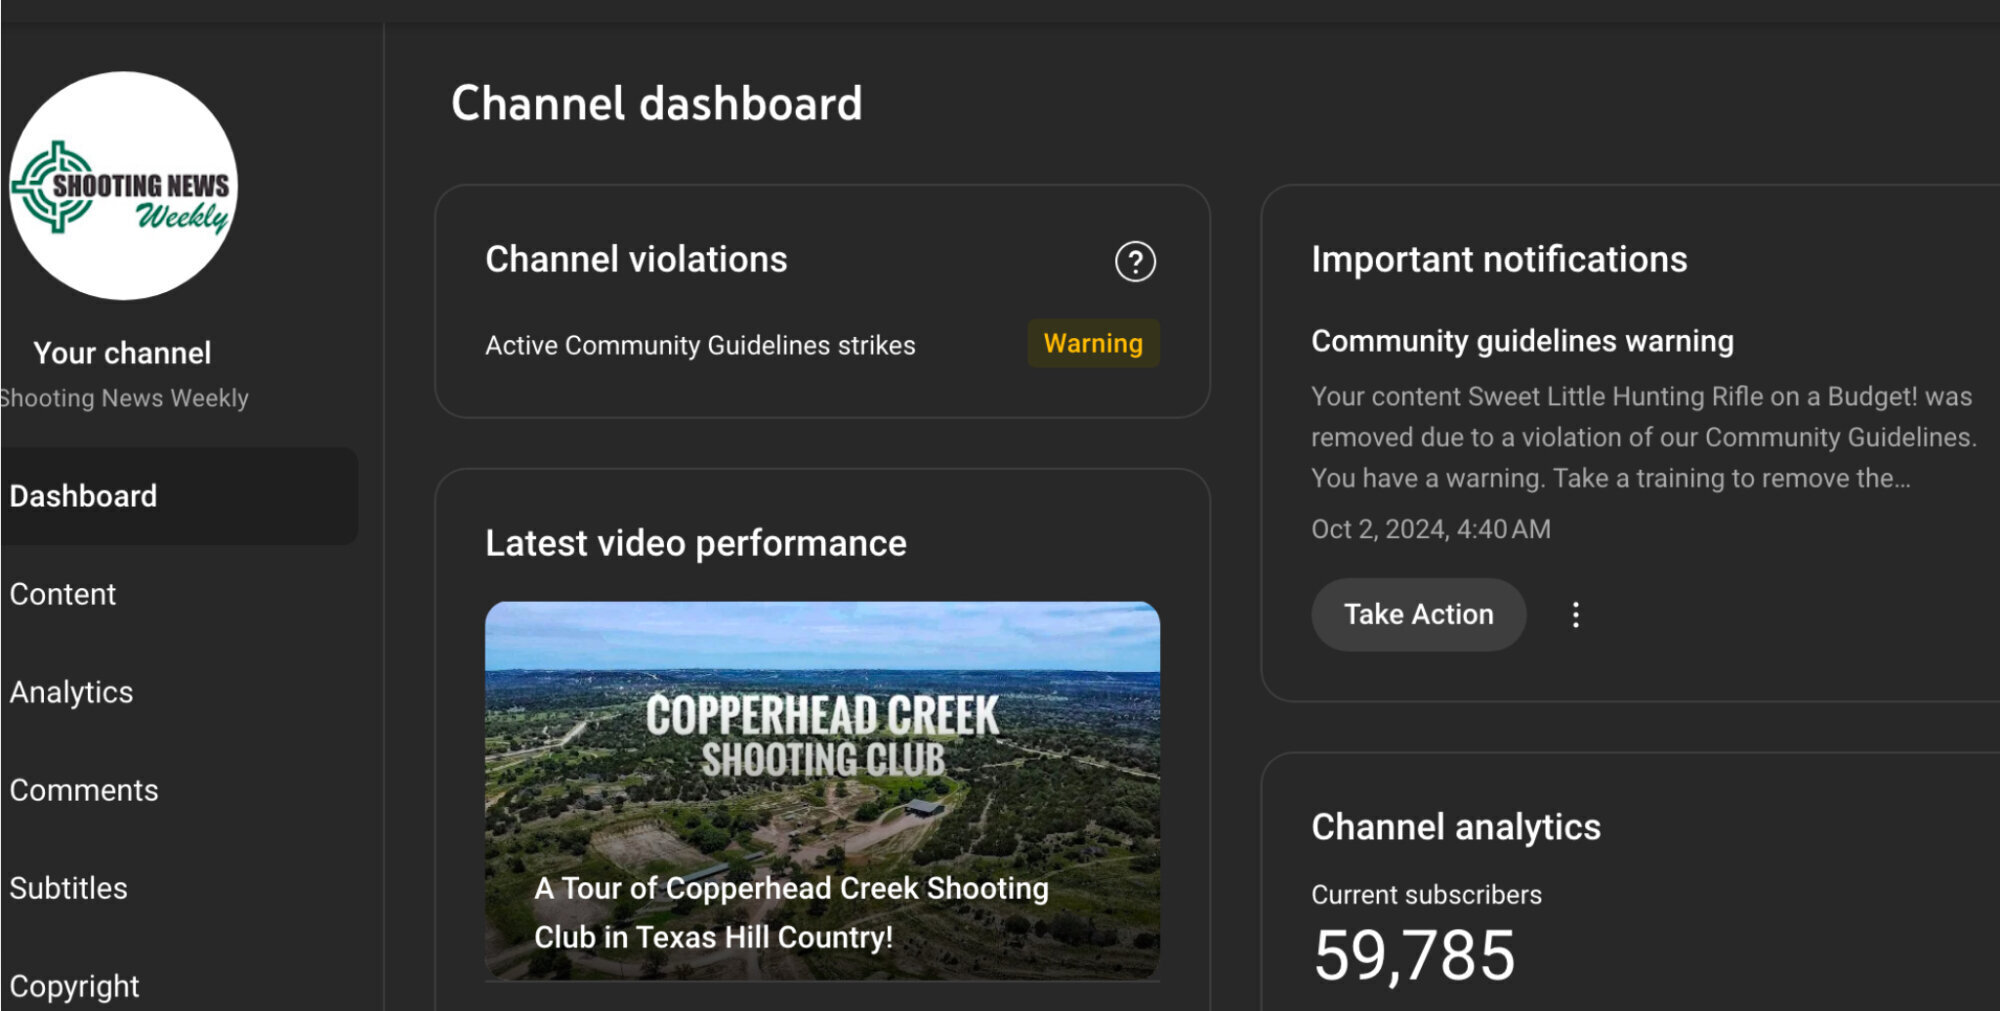Click the Shooting News Weekly channel avatar
This screenshot has width=2000, height=1011.
click(x=124, y=185)
